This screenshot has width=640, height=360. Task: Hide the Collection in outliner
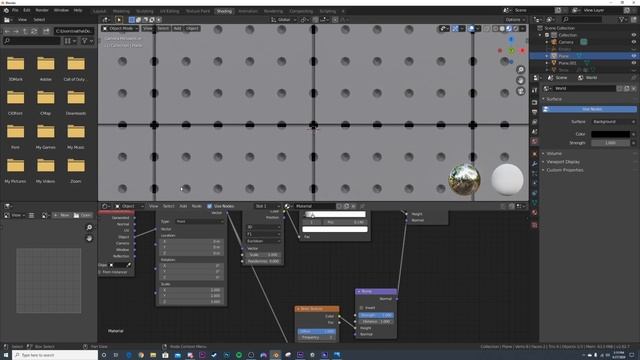tap(634, 35)
